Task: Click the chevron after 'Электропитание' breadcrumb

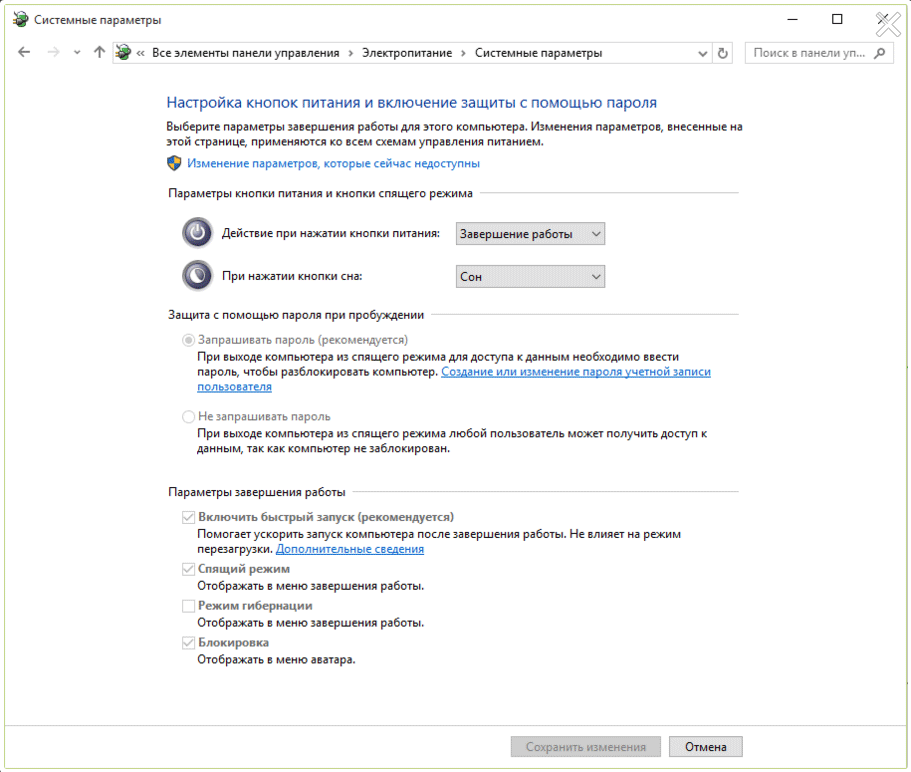Action: click(463, 53)
